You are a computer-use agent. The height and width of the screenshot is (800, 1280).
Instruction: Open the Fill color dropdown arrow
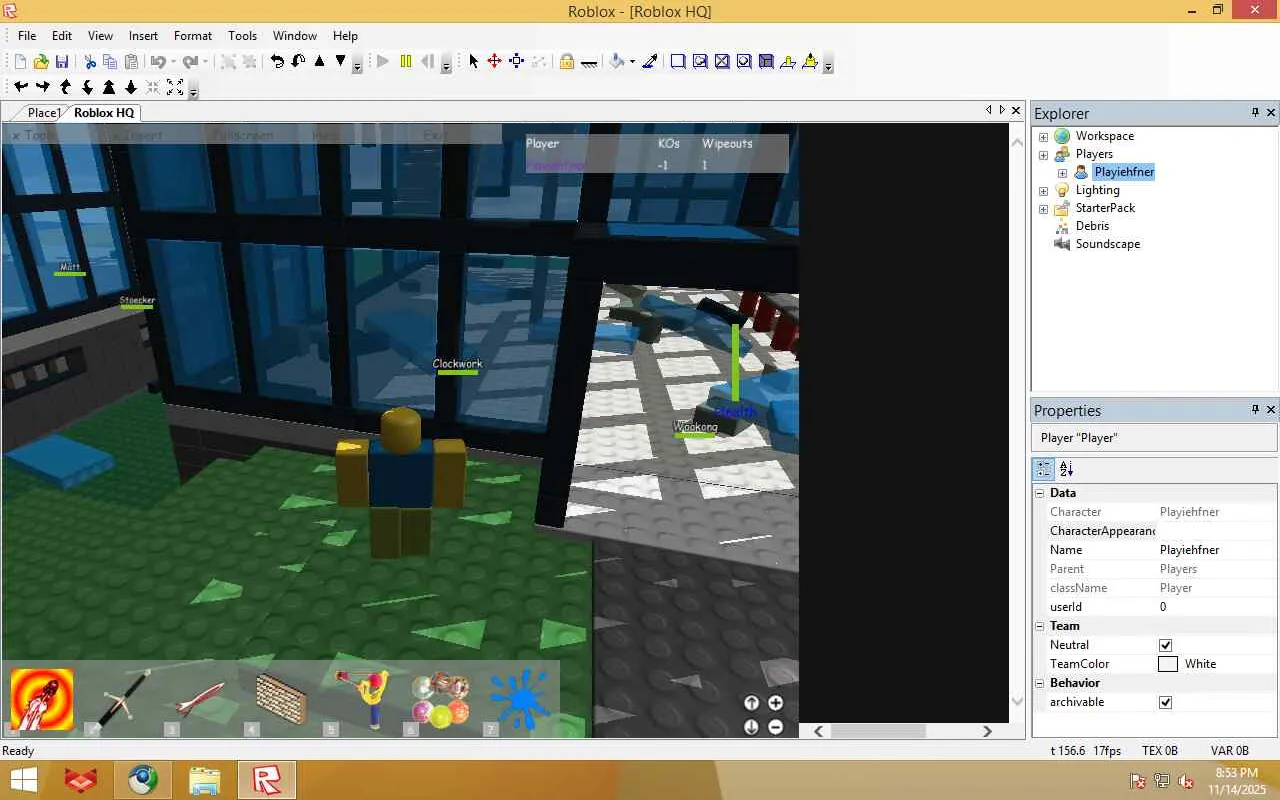(632, 62)
